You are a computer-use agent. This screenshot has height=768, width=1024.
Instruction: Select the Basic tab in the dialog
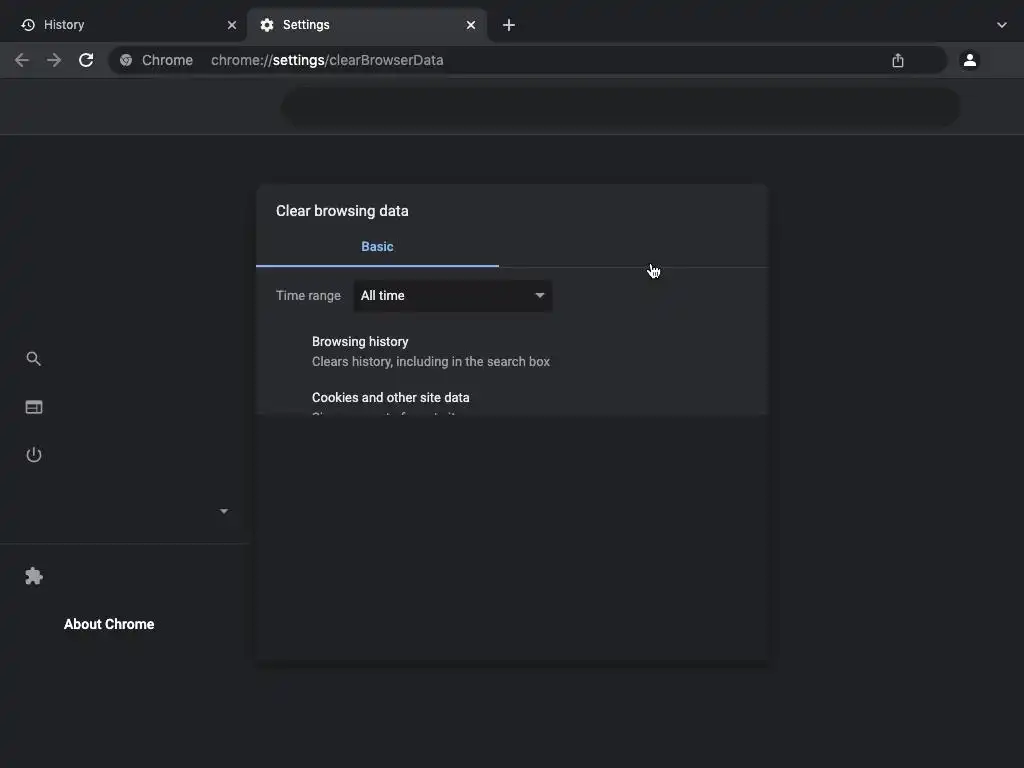coord(377,247)
